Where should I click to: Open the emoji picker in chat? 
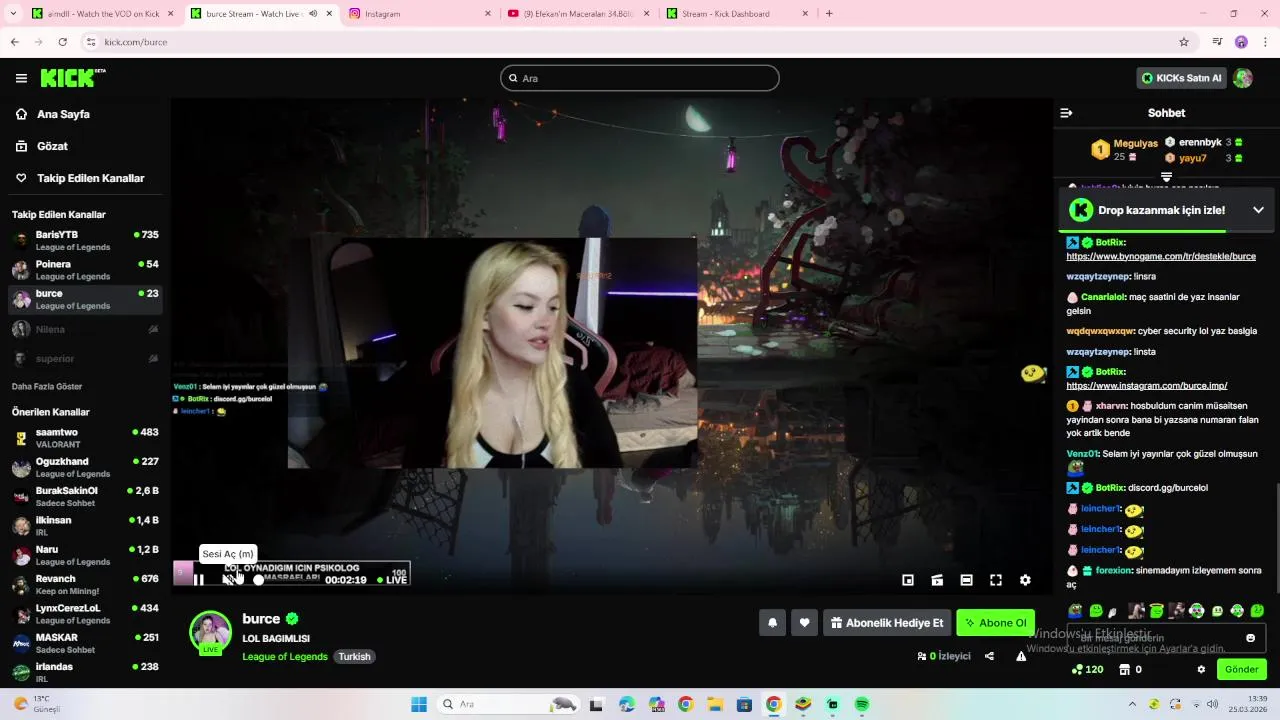coord(1250,638)
